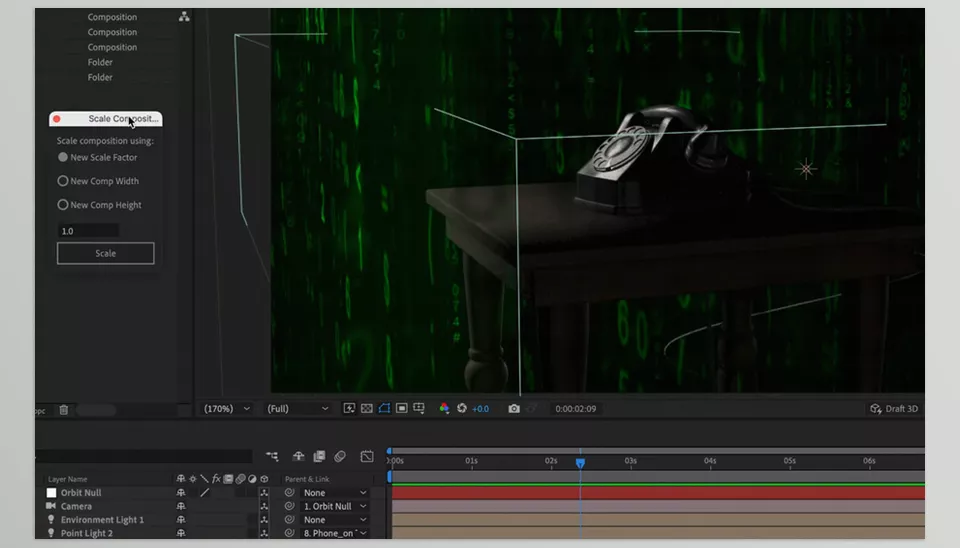Open parent dropdown showing 8. Phone_on

[334, 533]
